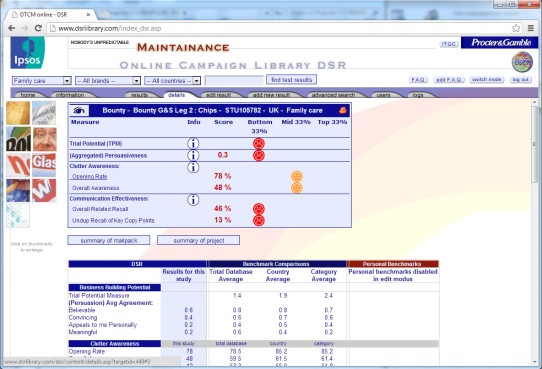This screenshot has height=369, width=542.
Task: Click the round globe logo under P&G
Action: tap(522, 62)
